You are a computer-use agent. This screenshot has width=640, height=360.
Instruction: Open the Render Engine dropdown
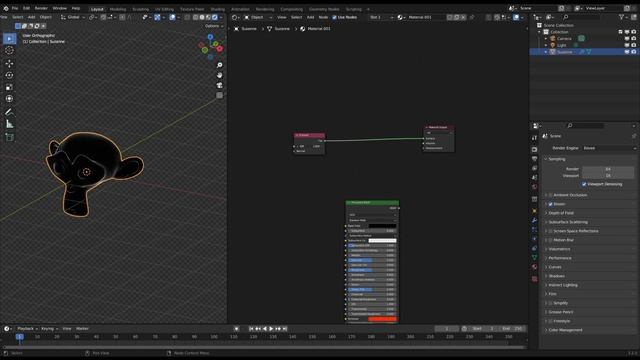(609, 148)
